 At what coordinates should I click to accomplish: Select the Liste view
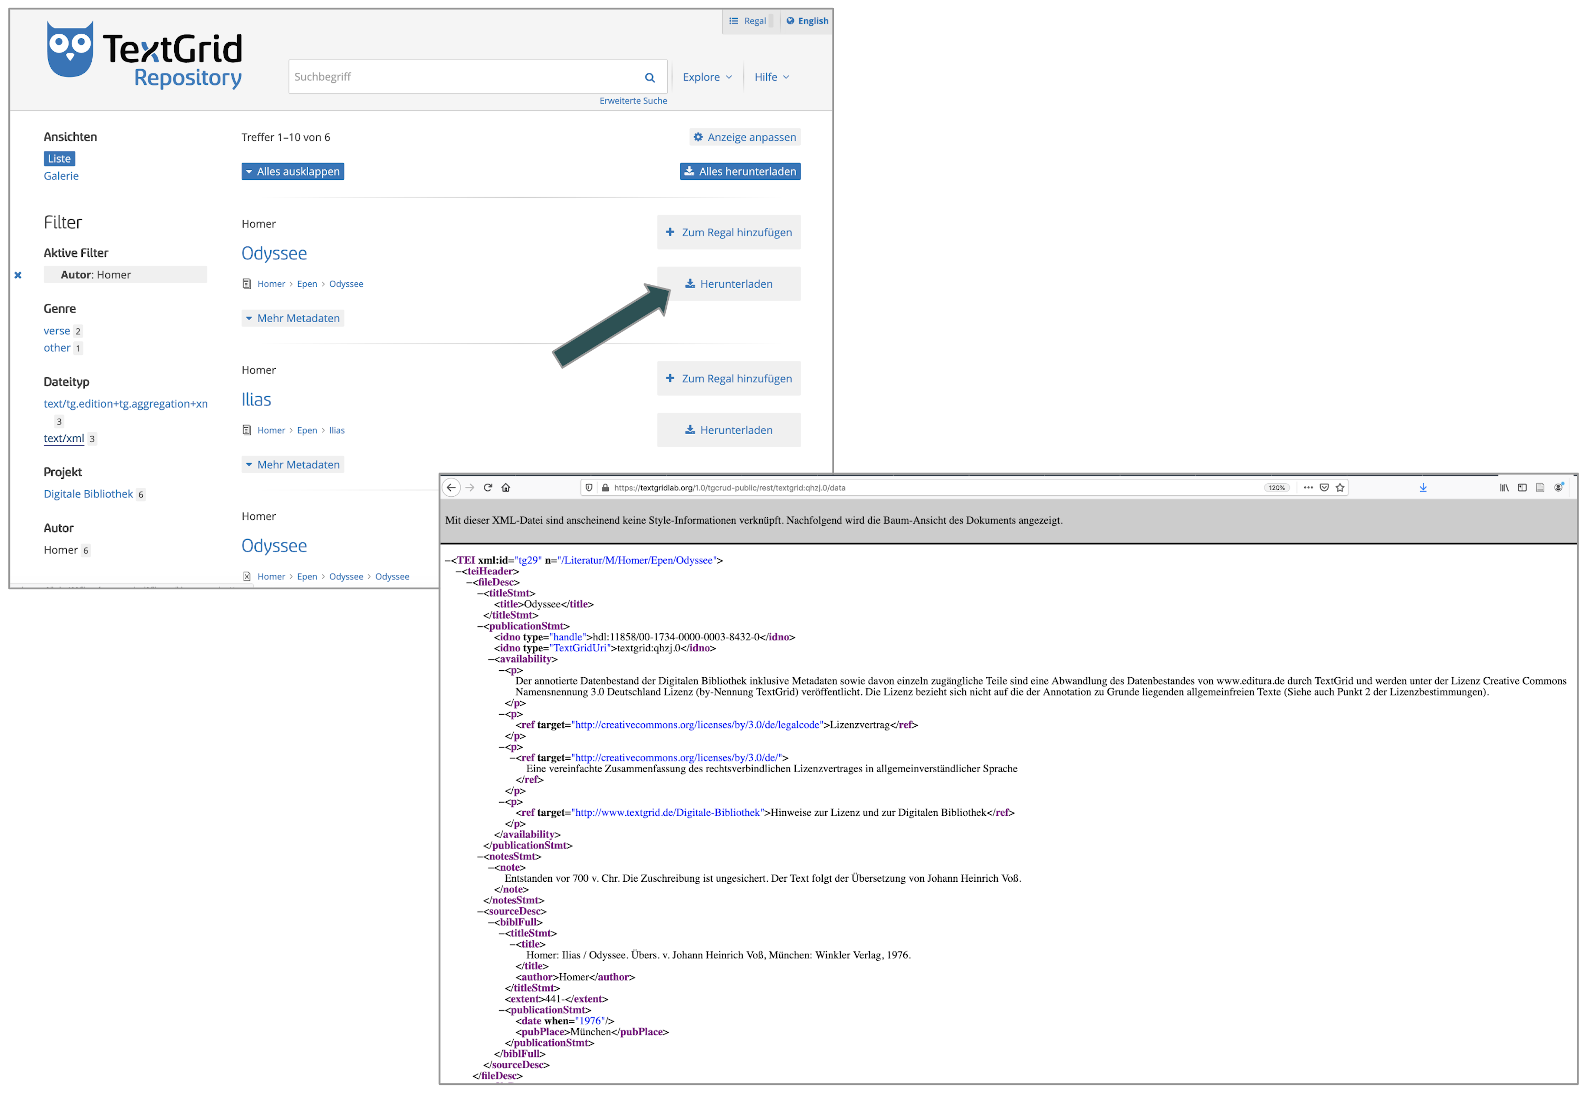(59, 159)
